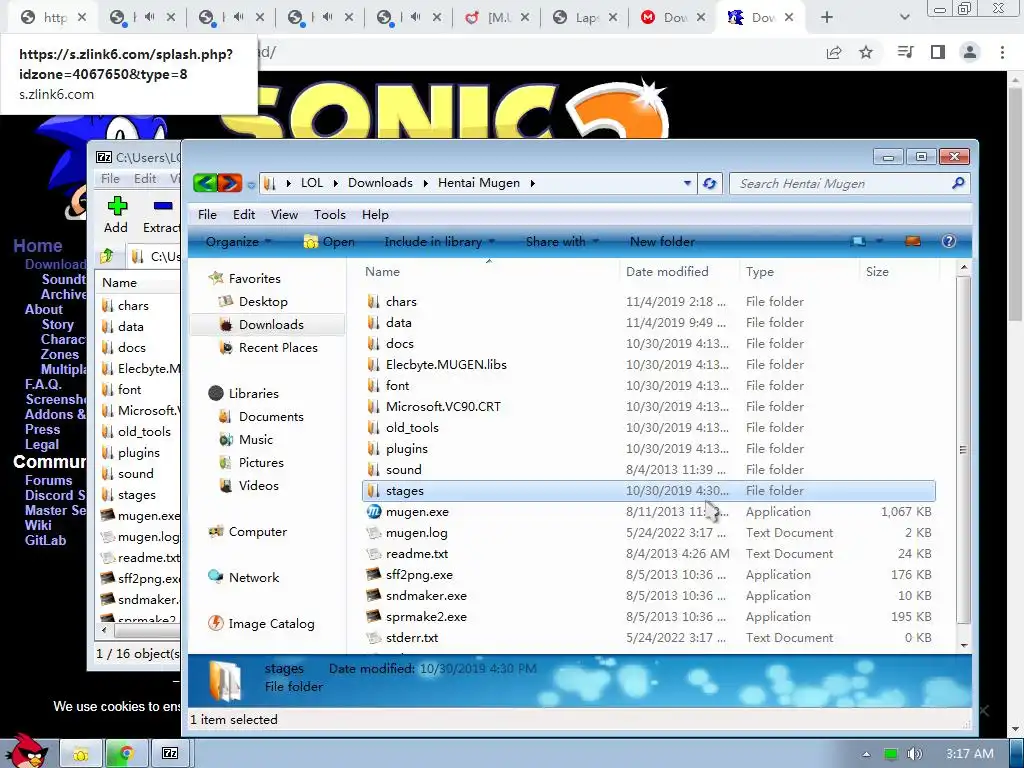Click the Open toolbar button
This screenshot has height=768, width=1024.
[x=330, y=242]
